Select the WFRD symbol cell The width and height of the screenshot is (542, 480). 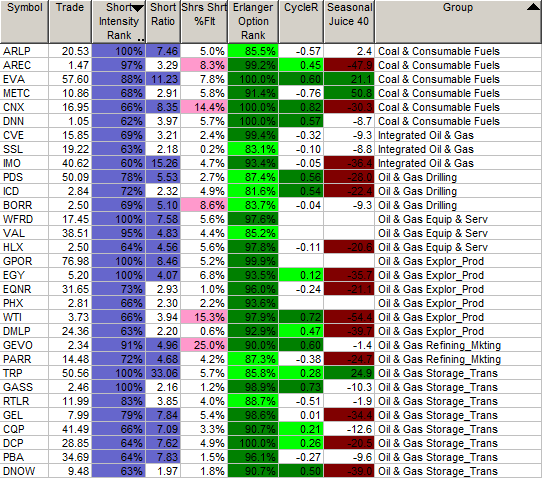(24, 219)
